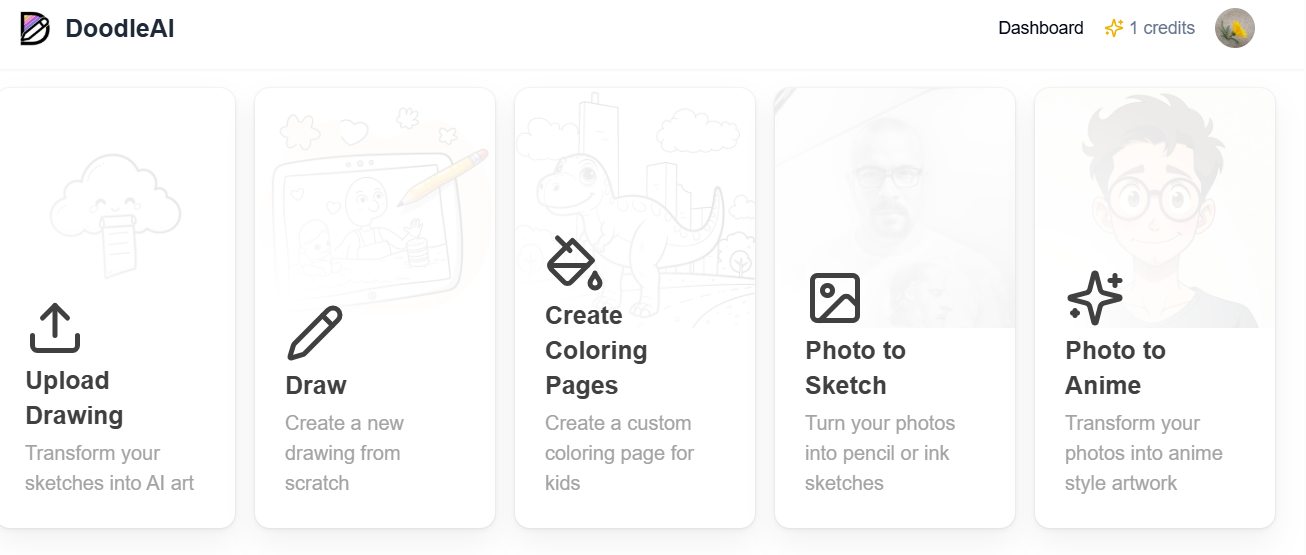
Task: Open the Dashboard link
Action: pos(1041,28)
